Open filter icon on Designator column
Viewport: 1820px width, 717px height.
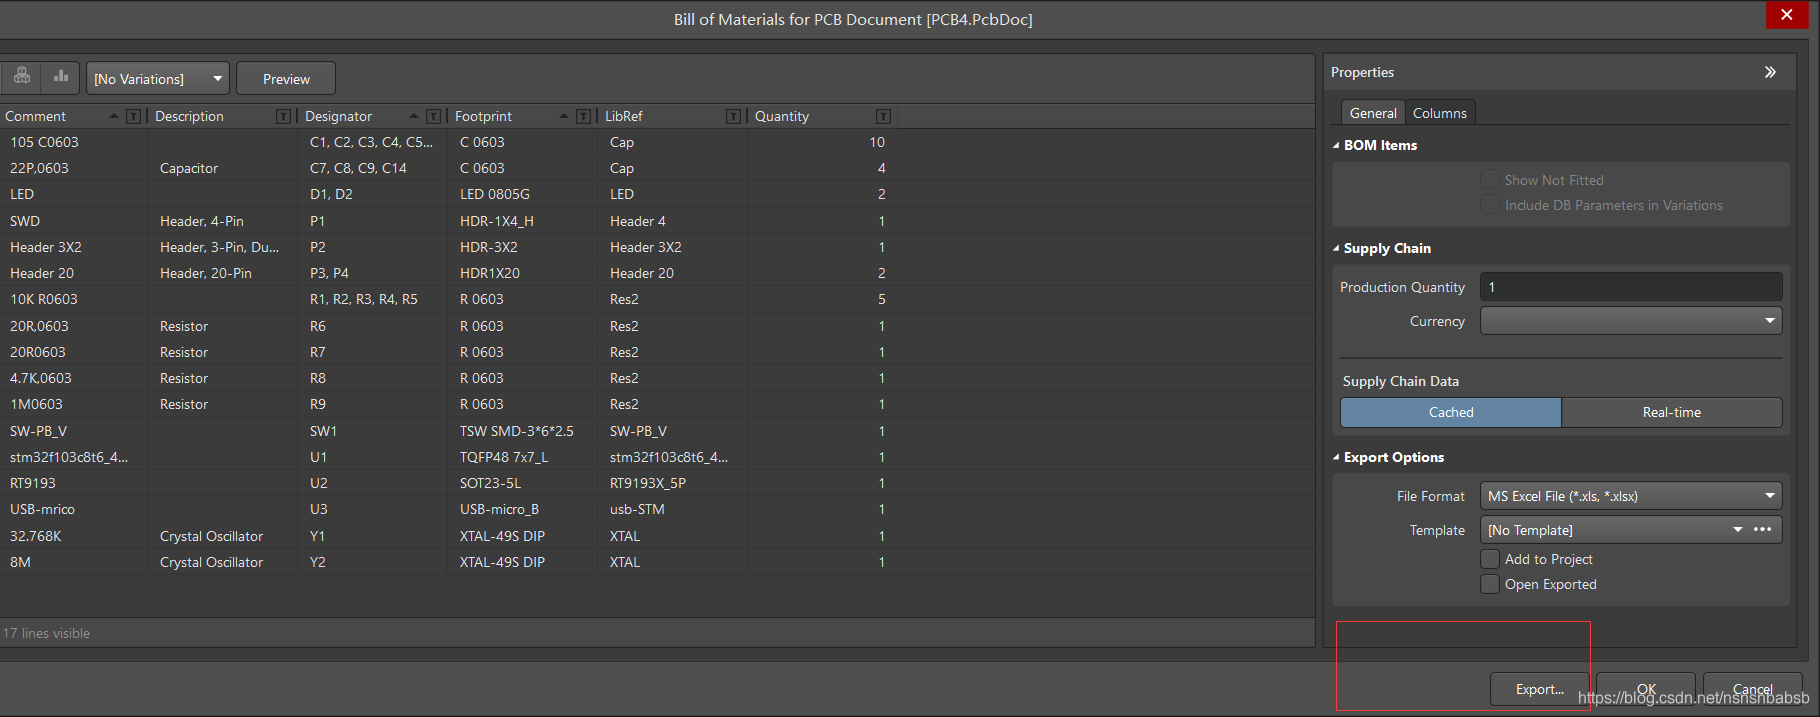click(x=433, y=117)
